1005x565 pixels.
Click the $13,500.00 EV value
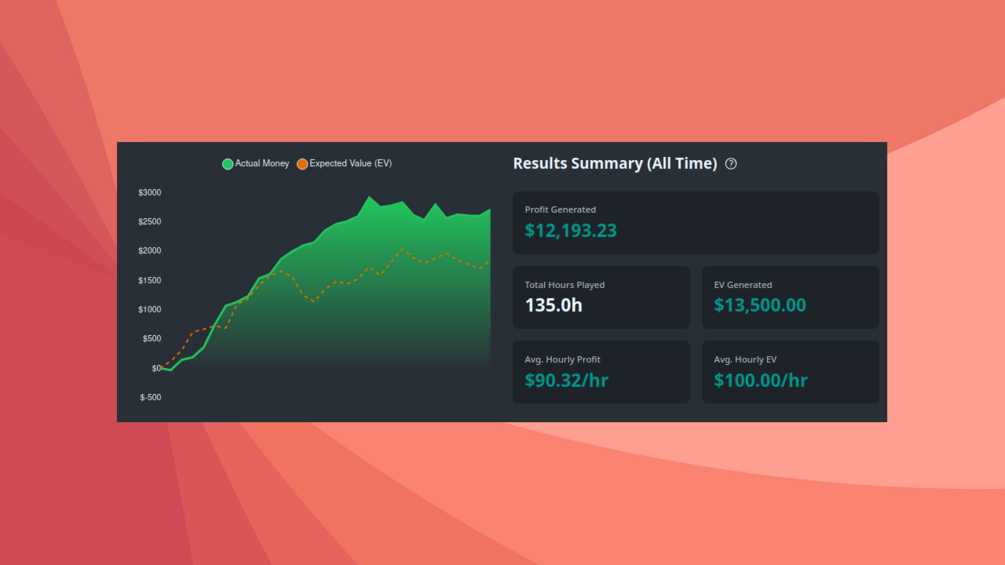[x=760, y=305]
